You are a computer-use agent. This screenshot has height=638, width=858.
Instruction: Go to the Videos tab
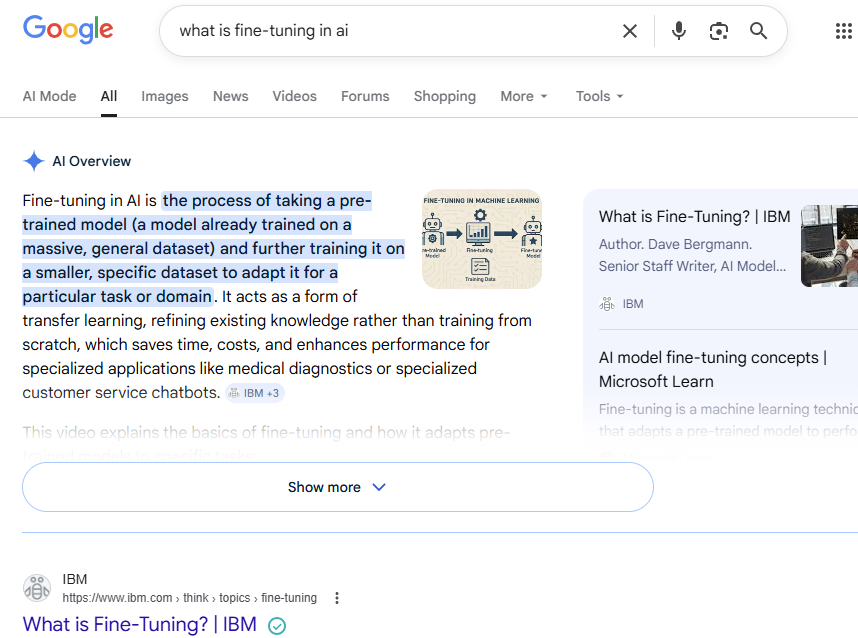tap(294, 96)
